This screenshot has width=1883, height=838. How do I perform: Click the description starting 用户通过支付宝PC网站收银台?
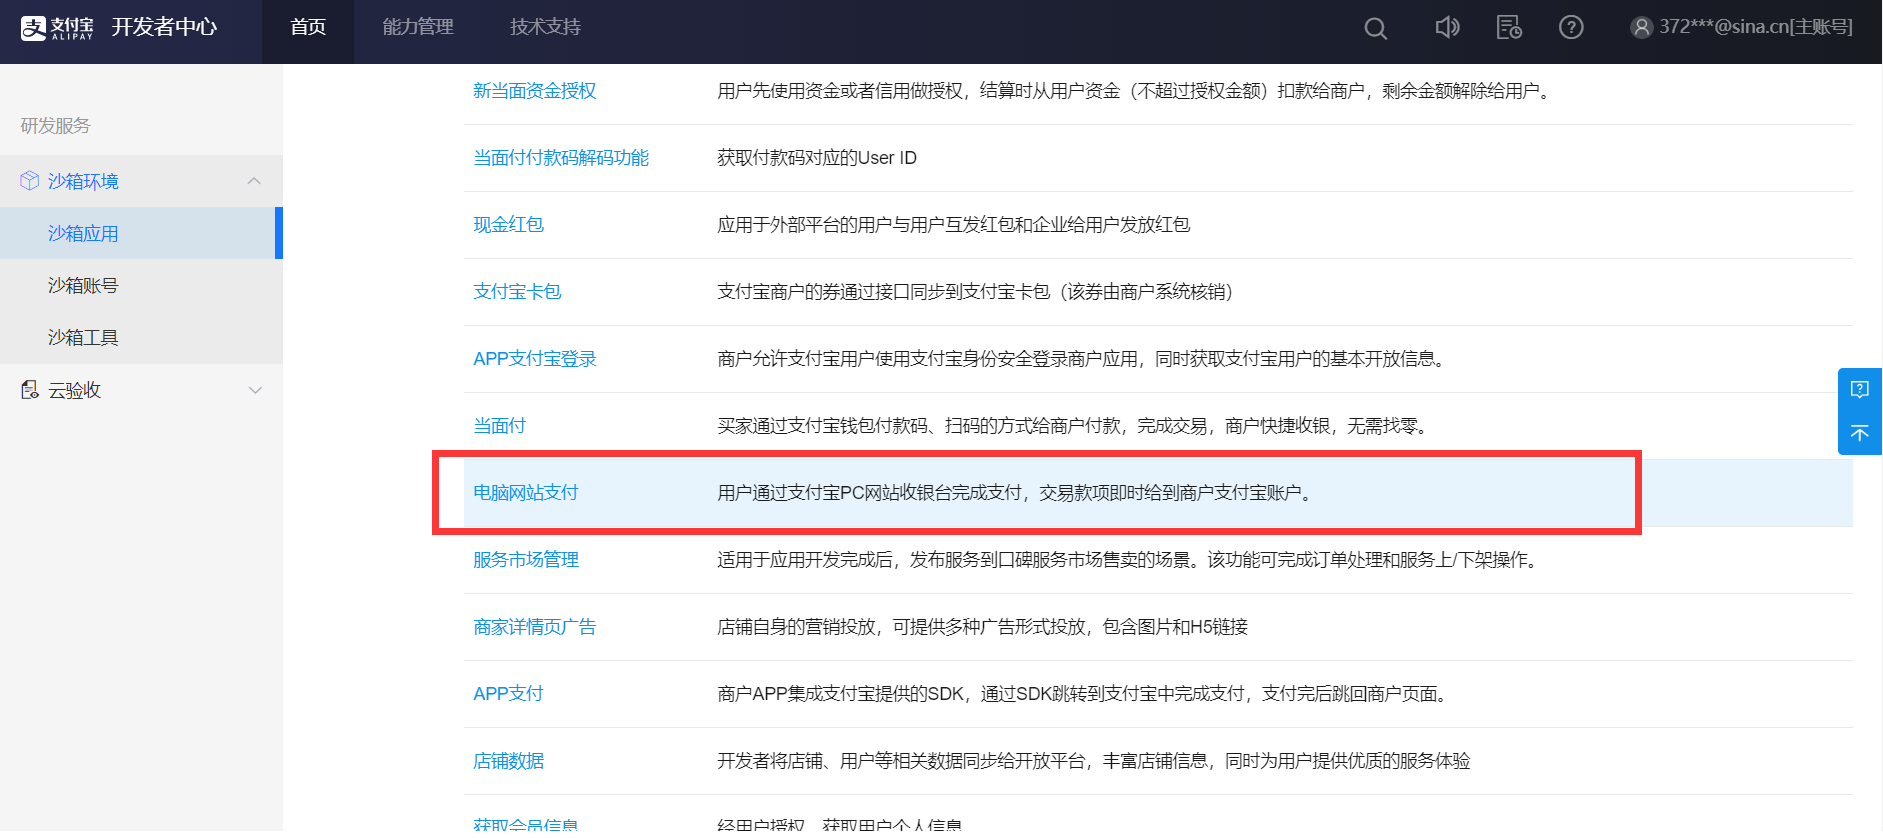point(1016,493)
